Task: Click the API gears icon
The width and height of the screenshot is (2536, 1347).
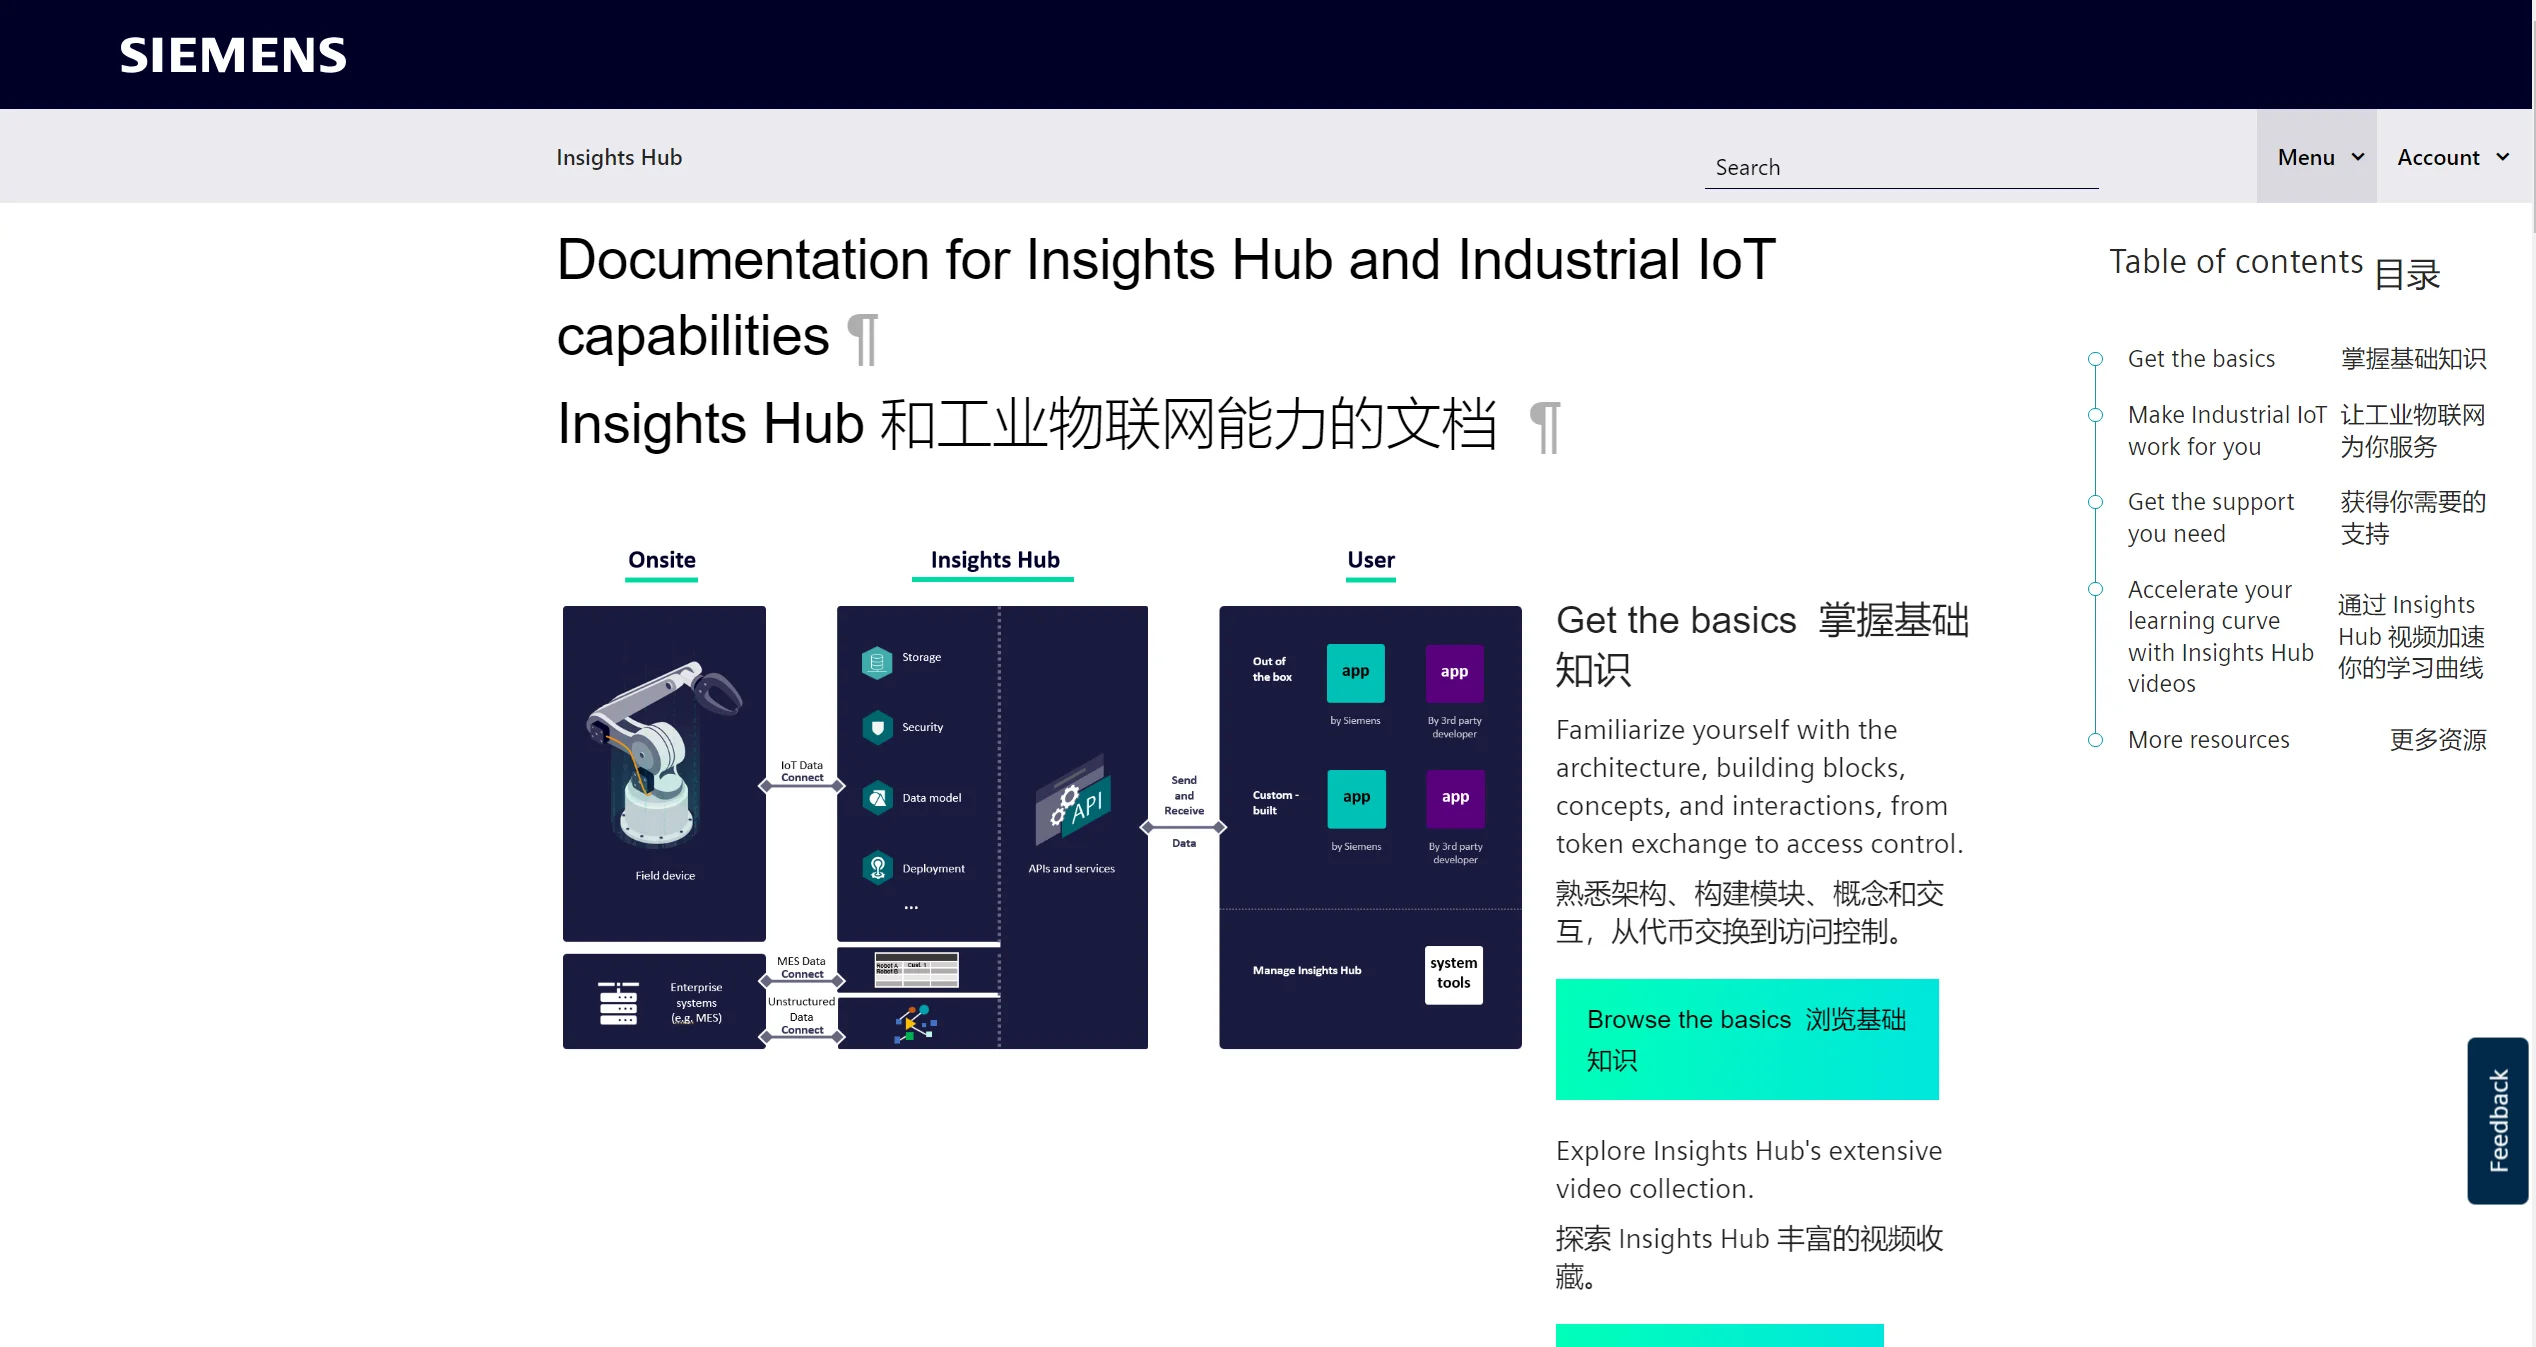Action: [1072, 802]
